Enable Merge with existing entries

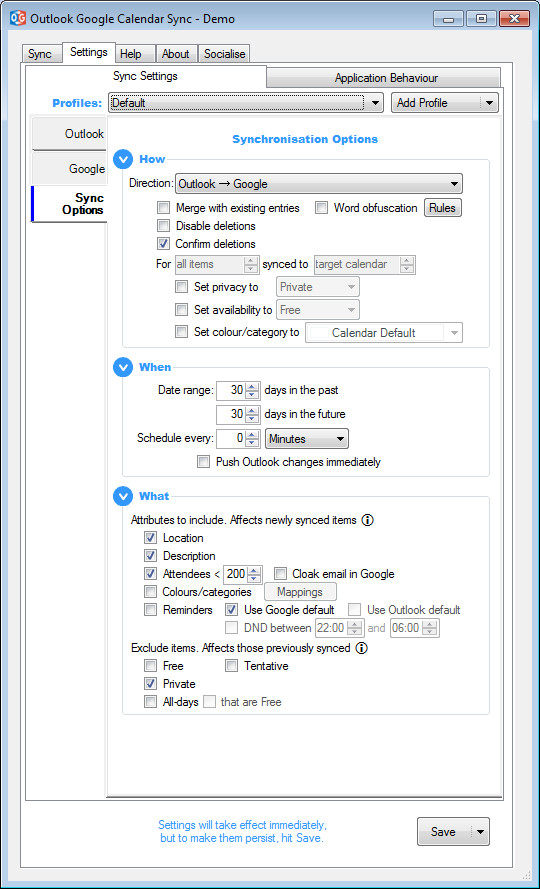tap(163, 208)
